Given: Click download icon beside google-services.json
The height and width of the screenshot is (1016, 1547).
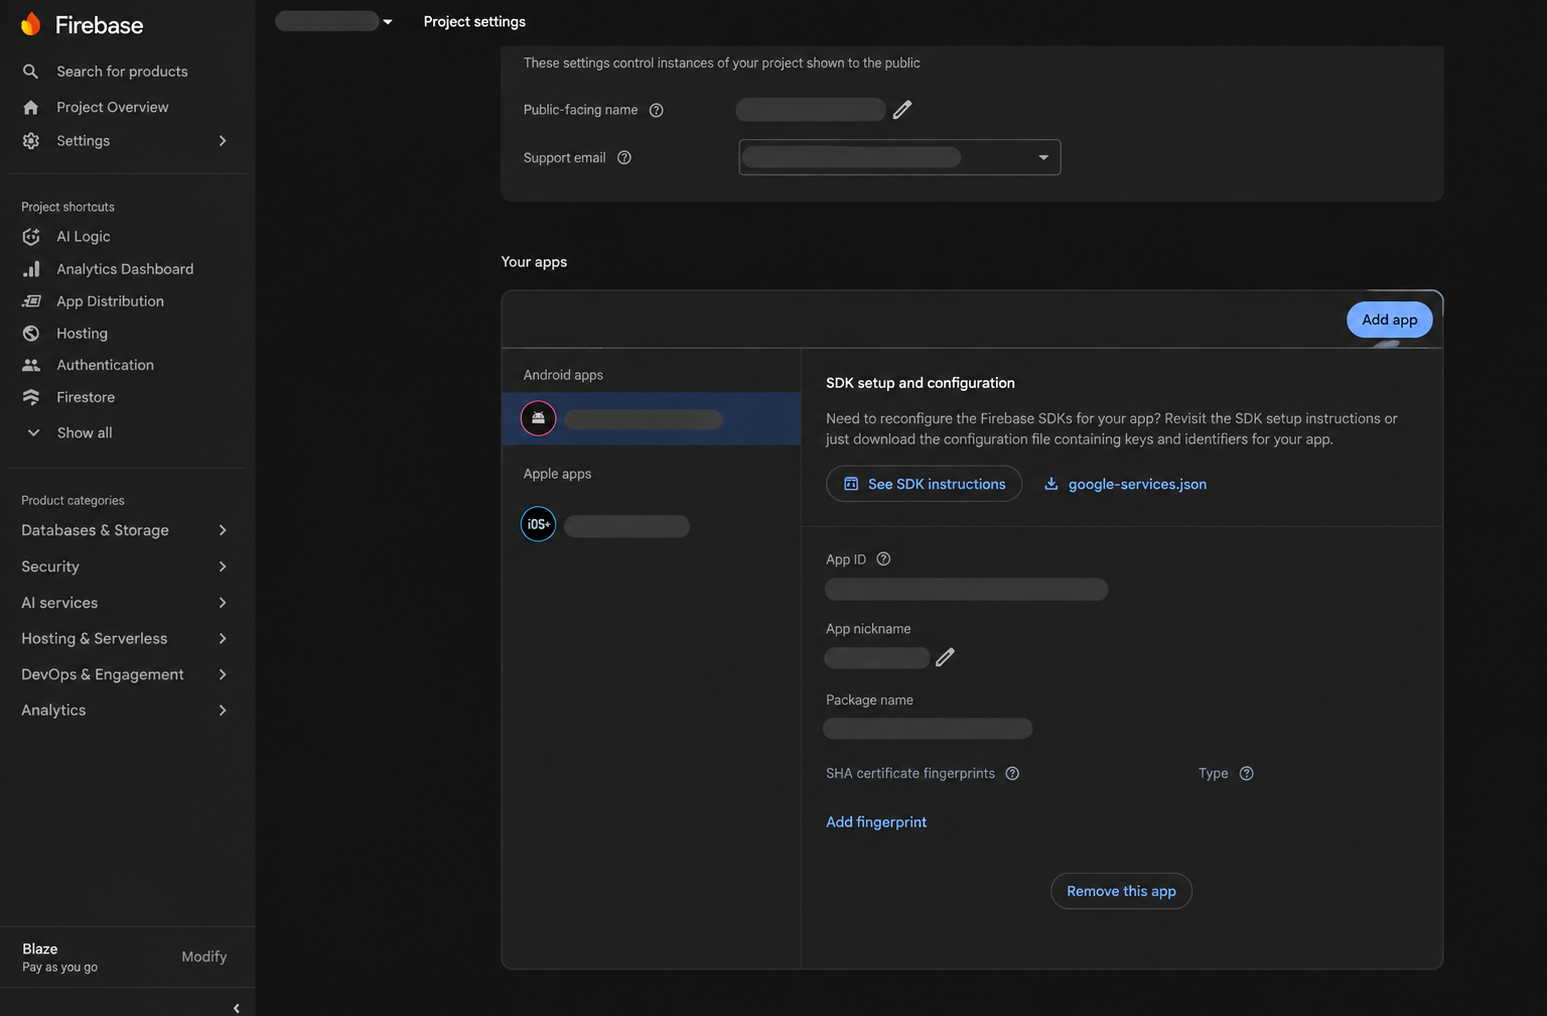Looking at the screenshot, I should click(x=1051, y=483).
